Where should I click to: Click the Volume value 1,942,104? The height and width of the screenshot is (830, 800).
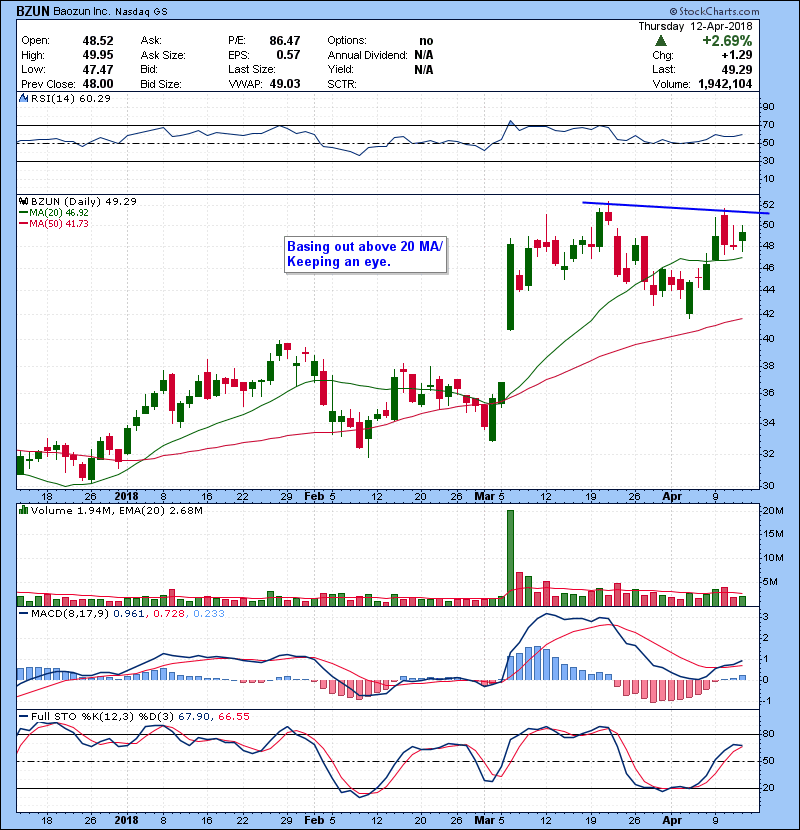tap(725, 84)
